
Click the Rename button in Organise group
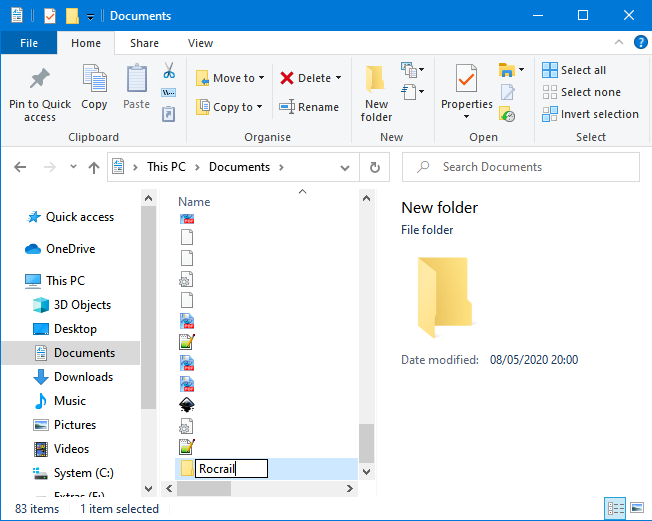pos(309,107)
